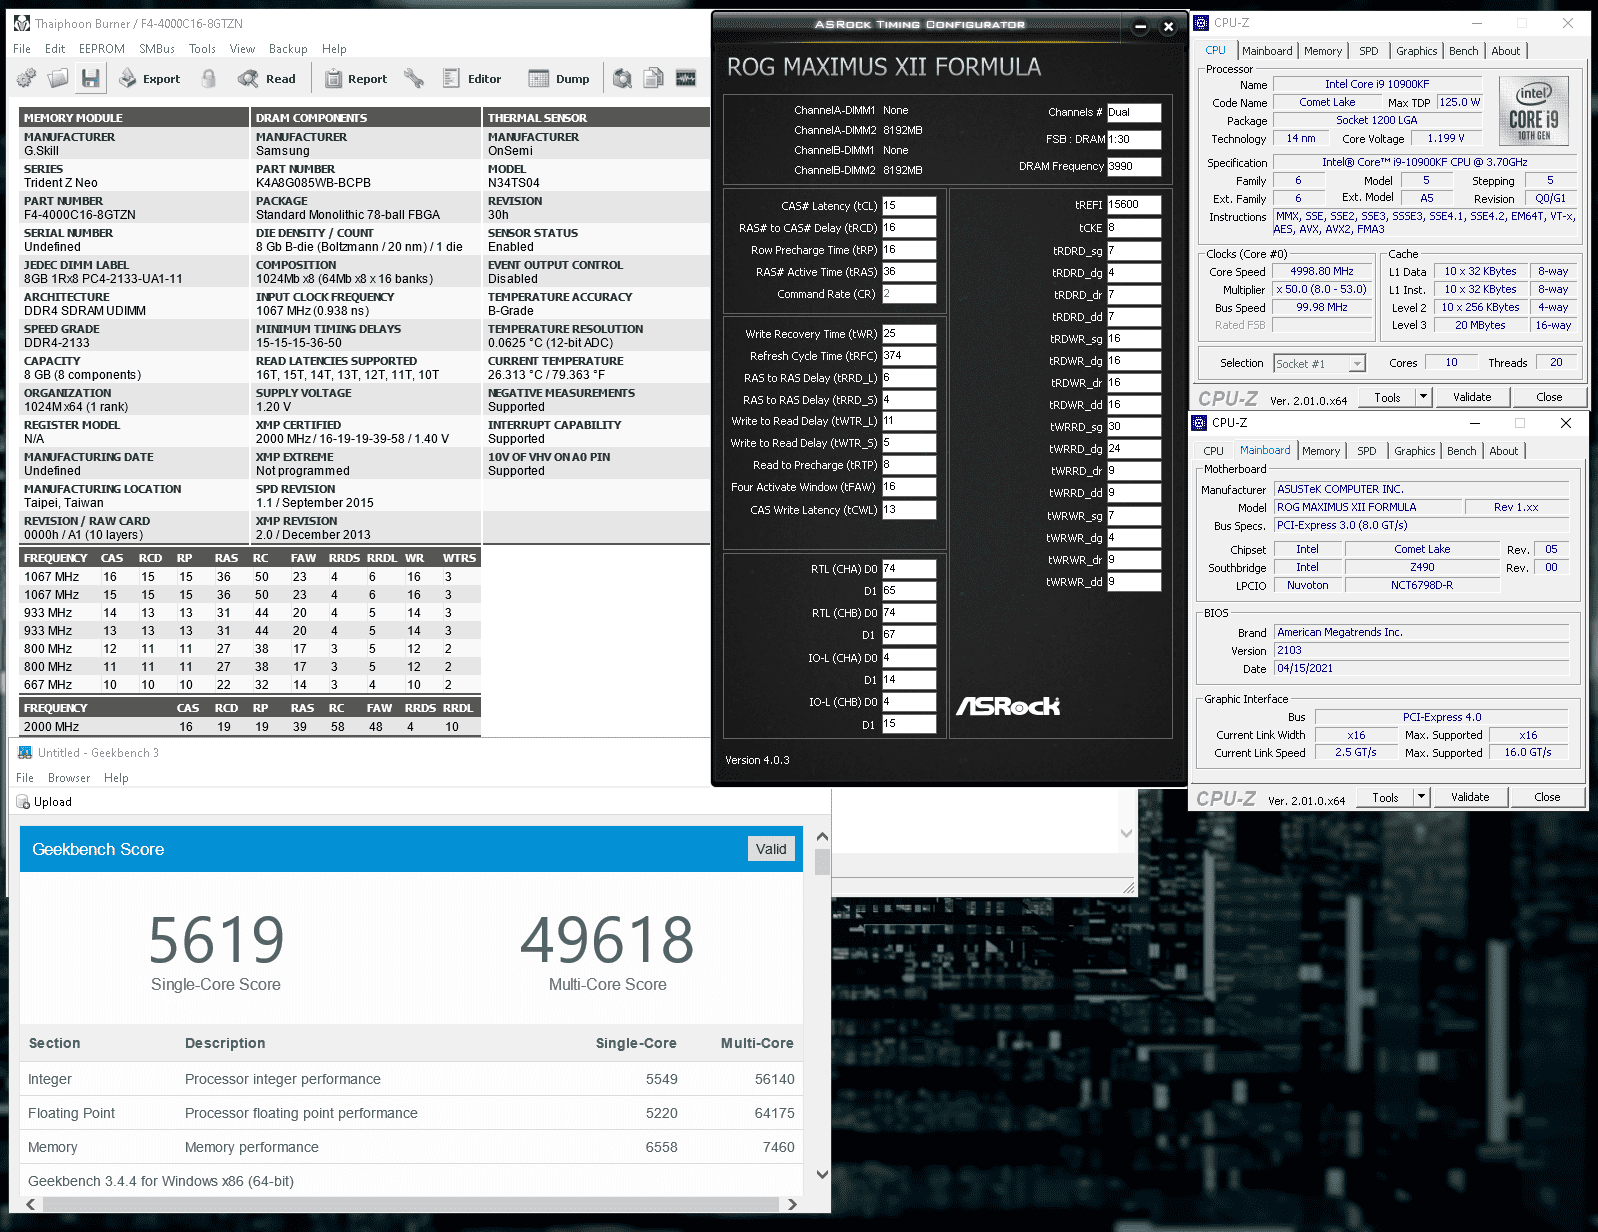Open the Browser menu in Geekbench

69,778
